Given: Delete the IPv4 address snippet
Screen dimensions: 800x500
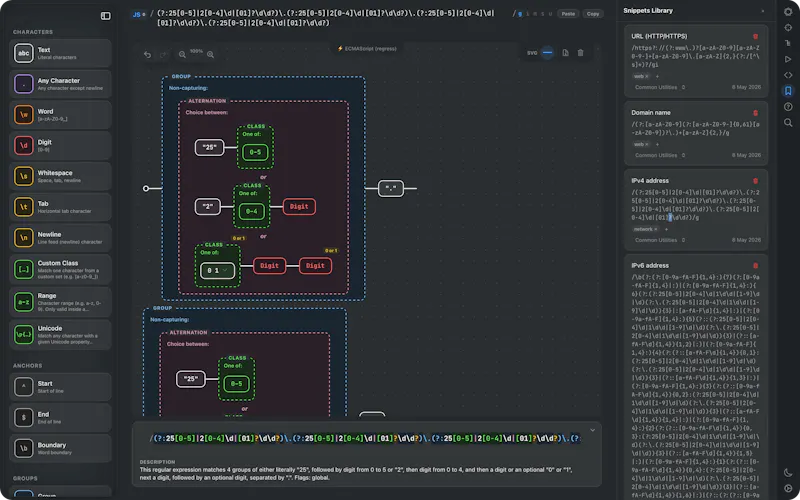Looking at the screenshot, I should [756, 181].
